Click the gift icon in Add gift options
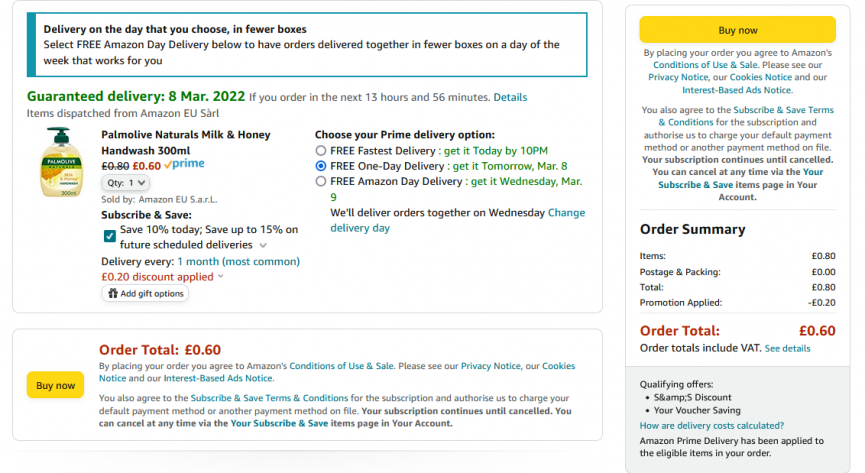This screenshot has height=473, width=865. point(113,294)
